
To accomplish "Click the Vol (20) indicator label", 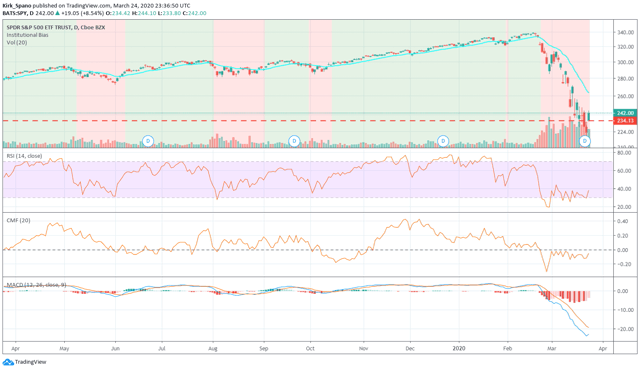I will 17,42.
